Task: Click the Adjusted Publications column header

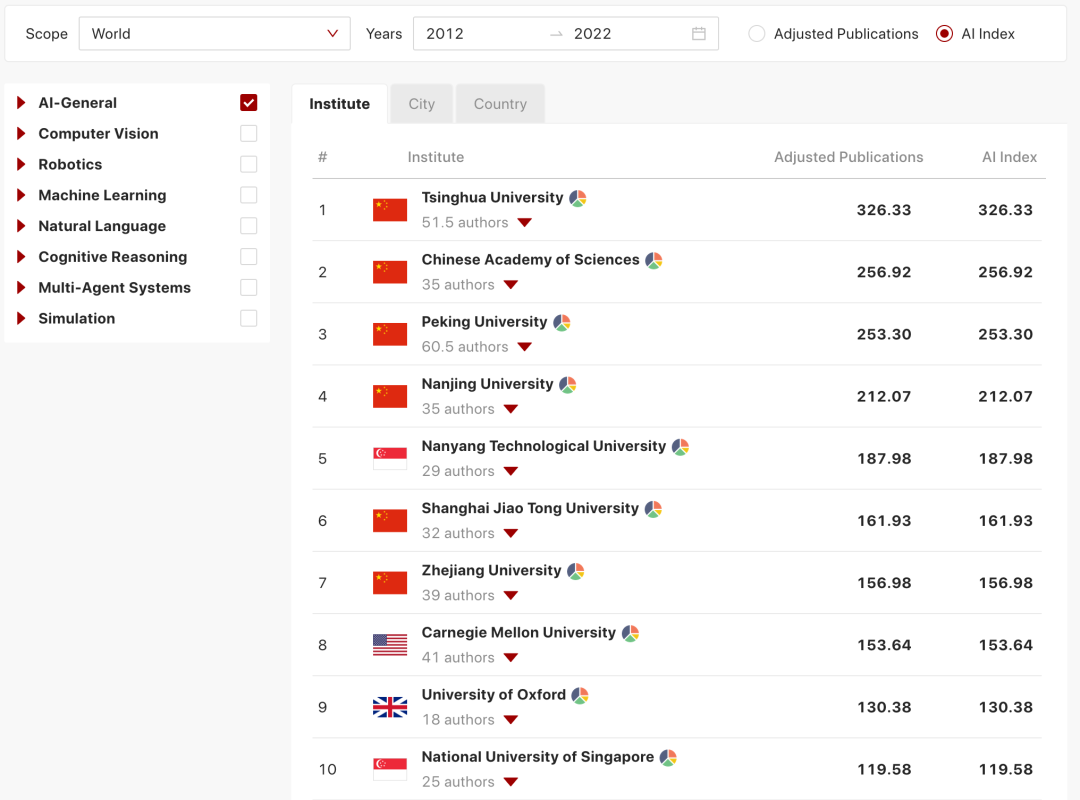Action: 849,157
